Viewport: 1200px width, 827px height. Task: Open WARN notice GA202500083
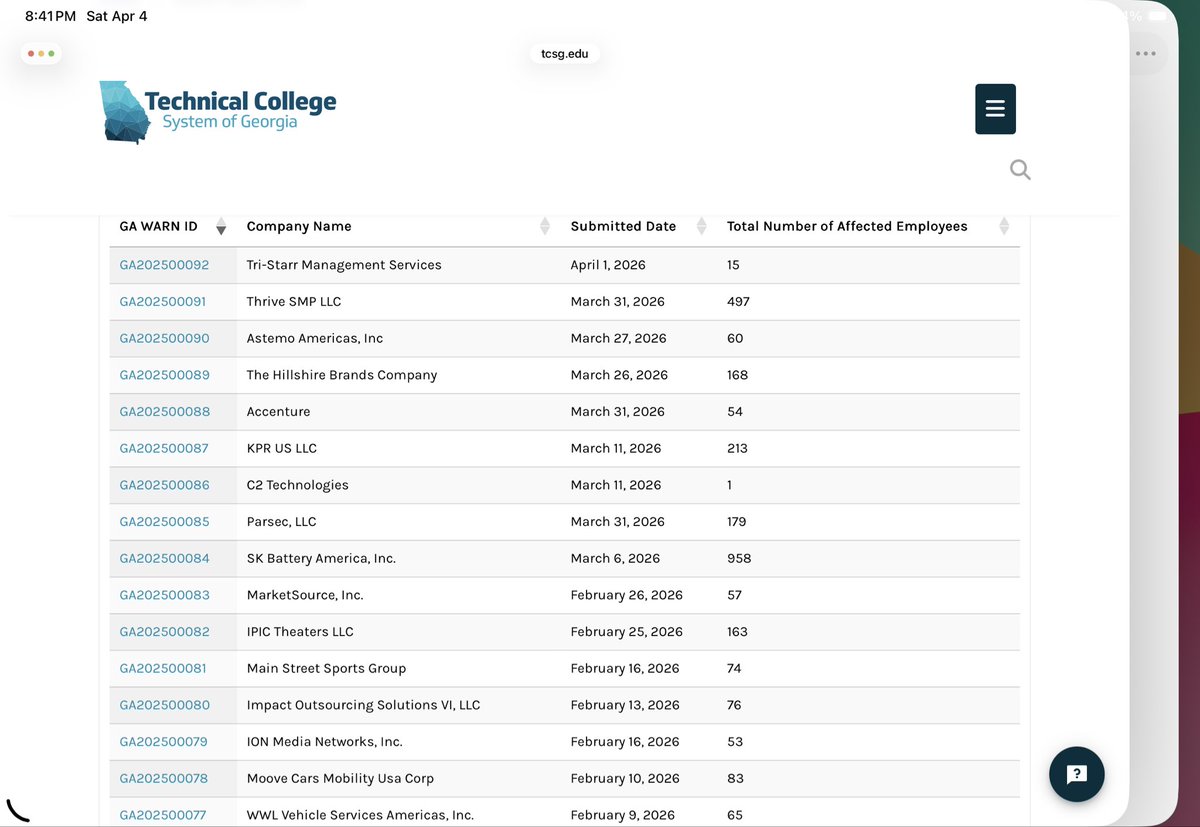pos(164,595)
